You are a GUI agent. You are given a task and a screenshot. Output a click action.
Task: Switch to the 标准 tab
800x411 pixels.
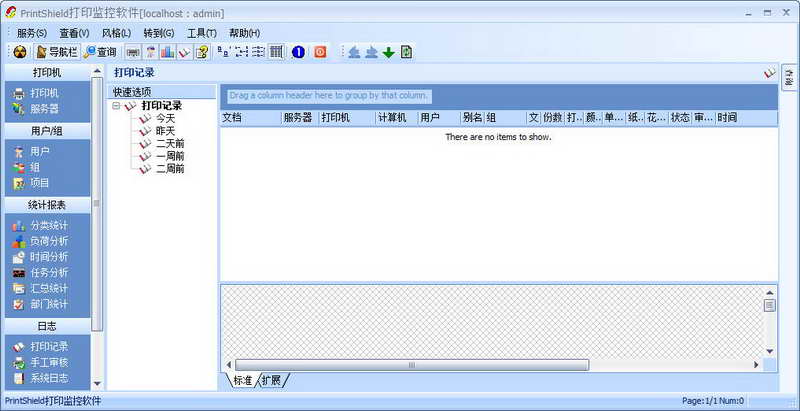coord(242,380)
